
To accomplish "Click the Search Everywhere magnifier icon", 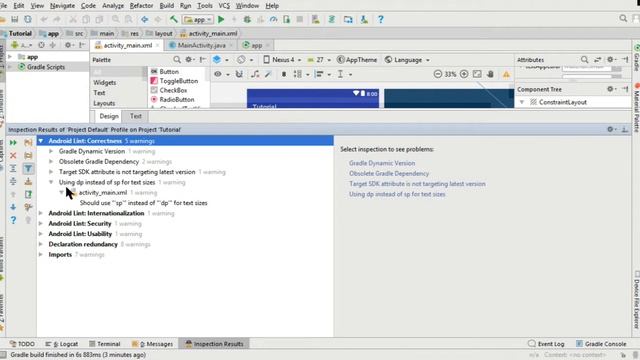I will [623, 18].
